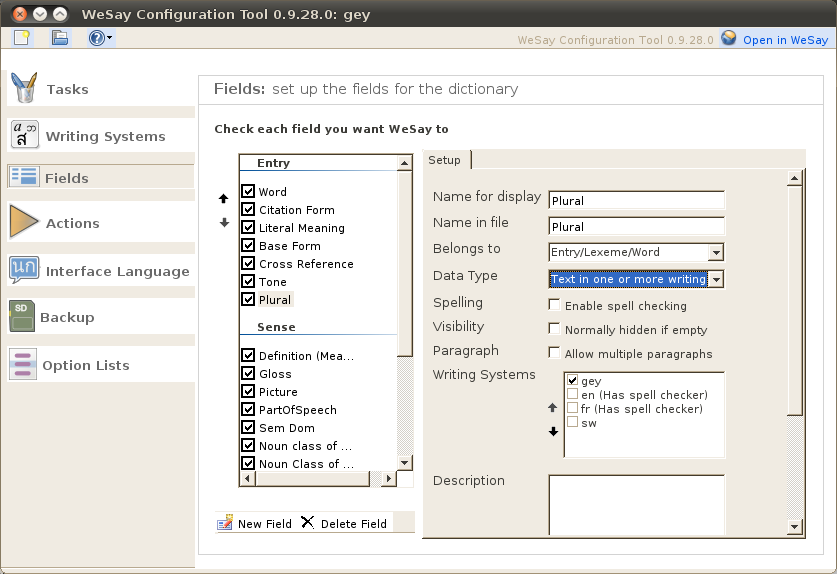Move selected field up with arrow
837x574 pixels.
tap(224, 199)
